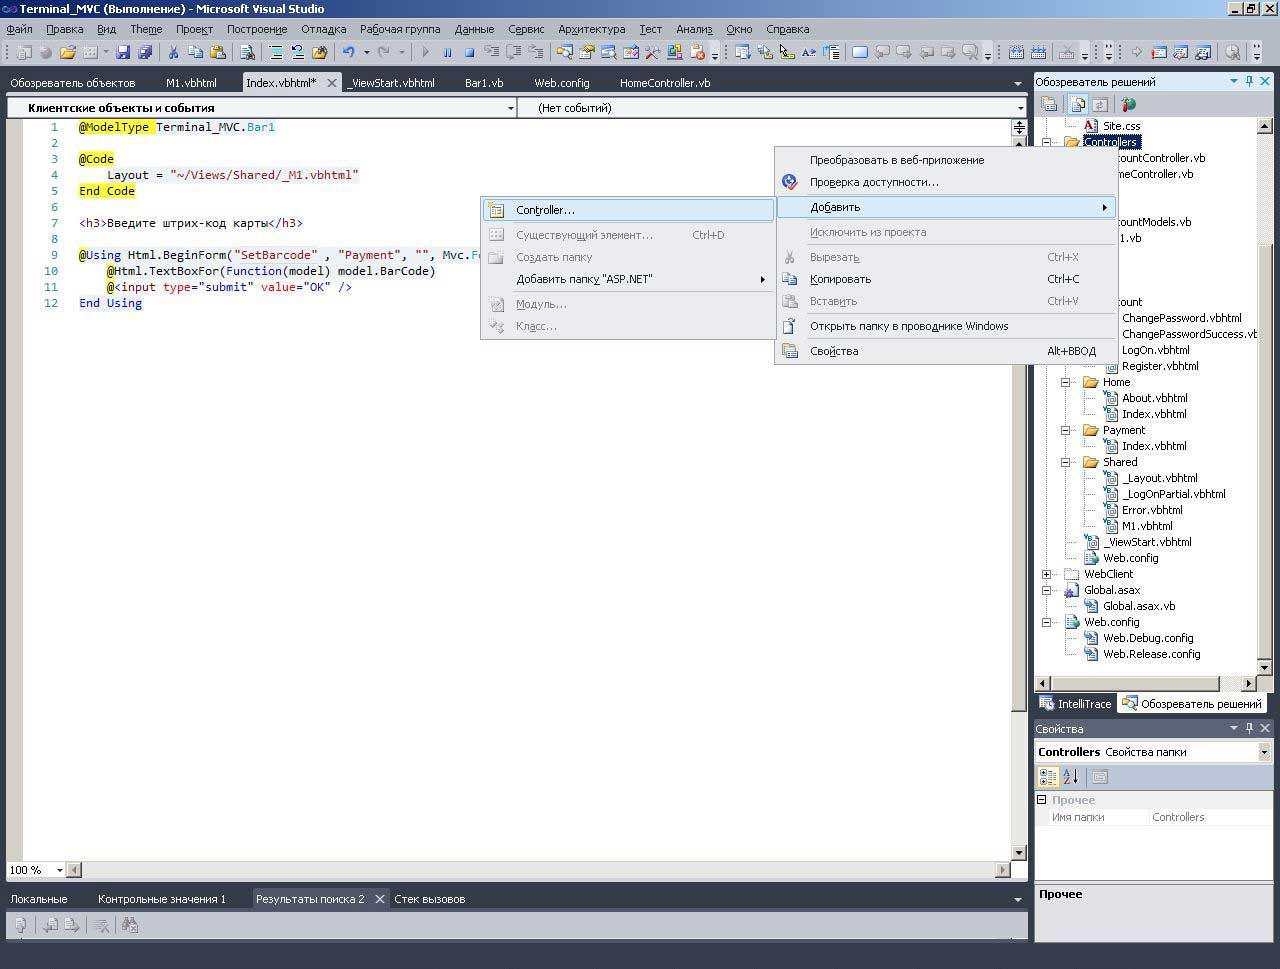The height and width of the screenshot is (969, 1280).
Task: Click the globe icon in Solution Explorer toolbar
Action: 1128,104
